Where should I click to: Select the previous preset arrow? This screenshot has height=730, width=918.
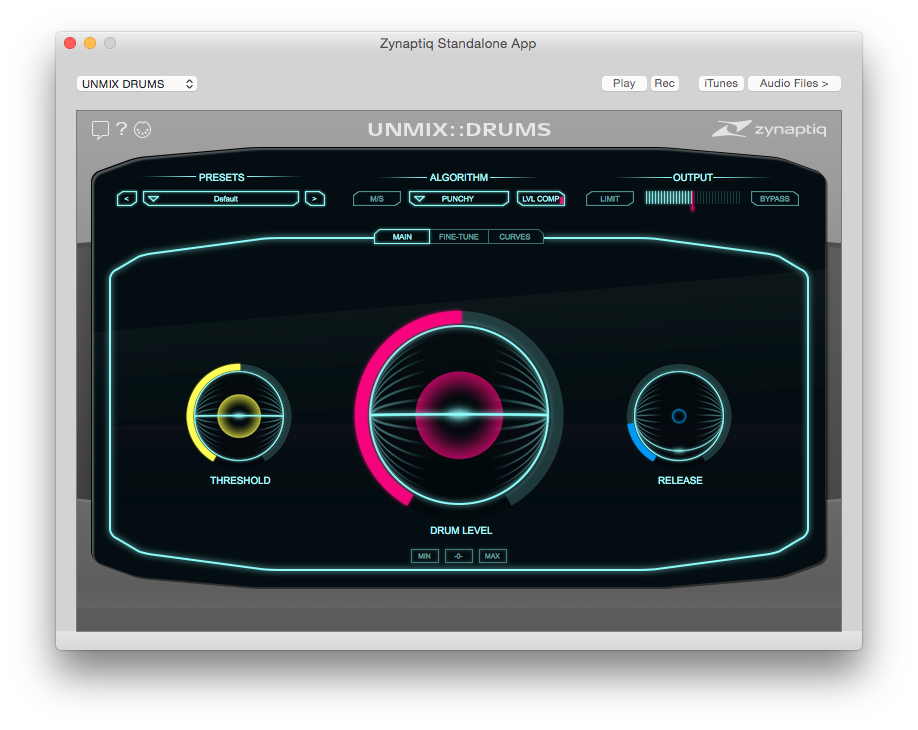tap(126, 198)
